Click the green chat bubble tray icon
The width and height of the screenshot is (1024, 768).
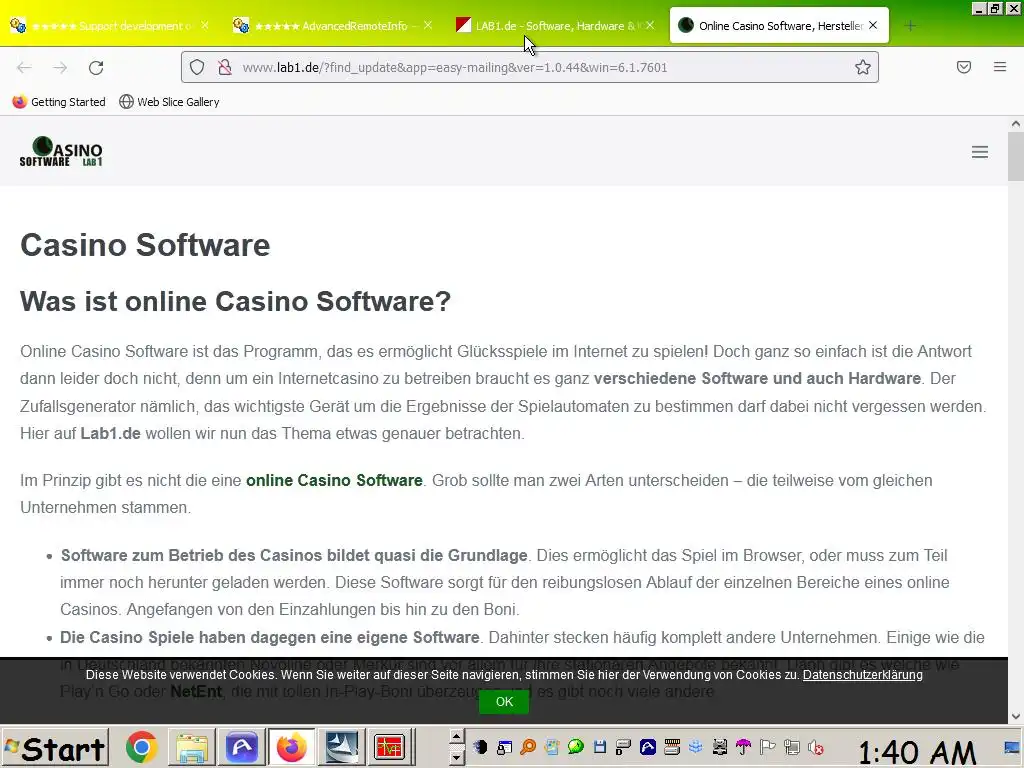tap(575, 747)
